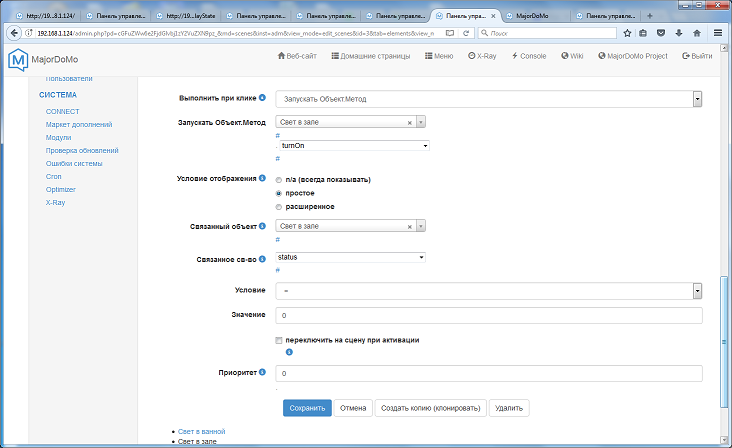This screenshot has width=732, height=448.
Task: Open Связанный объект dropdown arrow
Action: point(421,226)
